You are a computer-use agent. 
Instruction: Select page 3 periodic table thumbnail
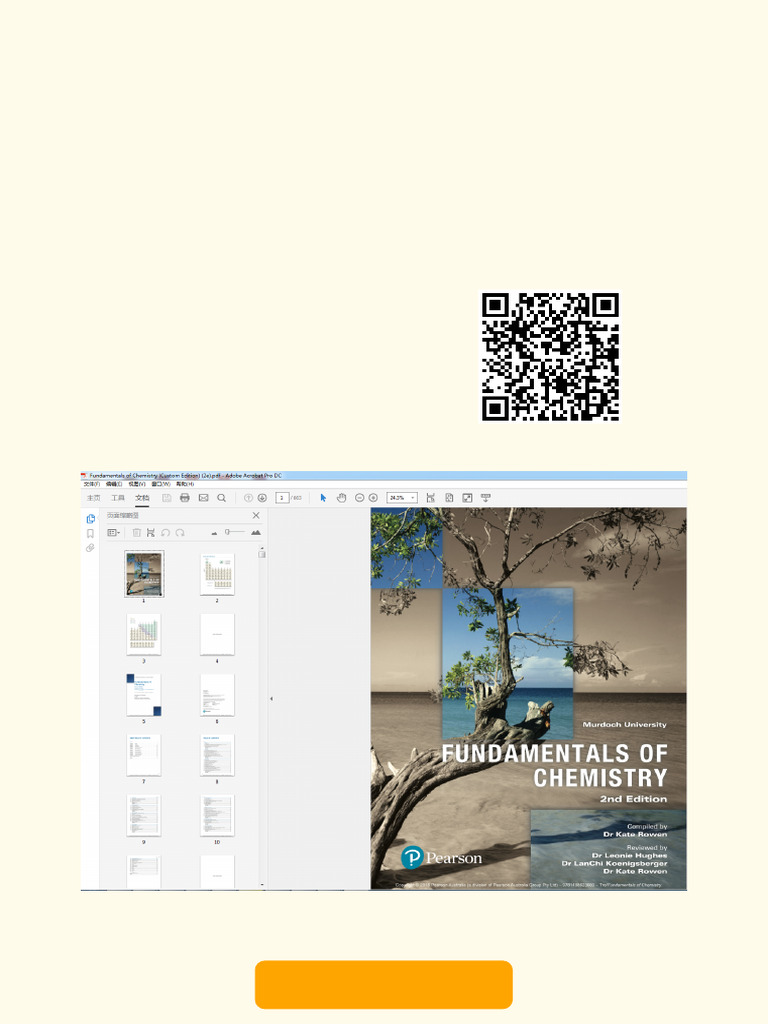click(144, 634)
